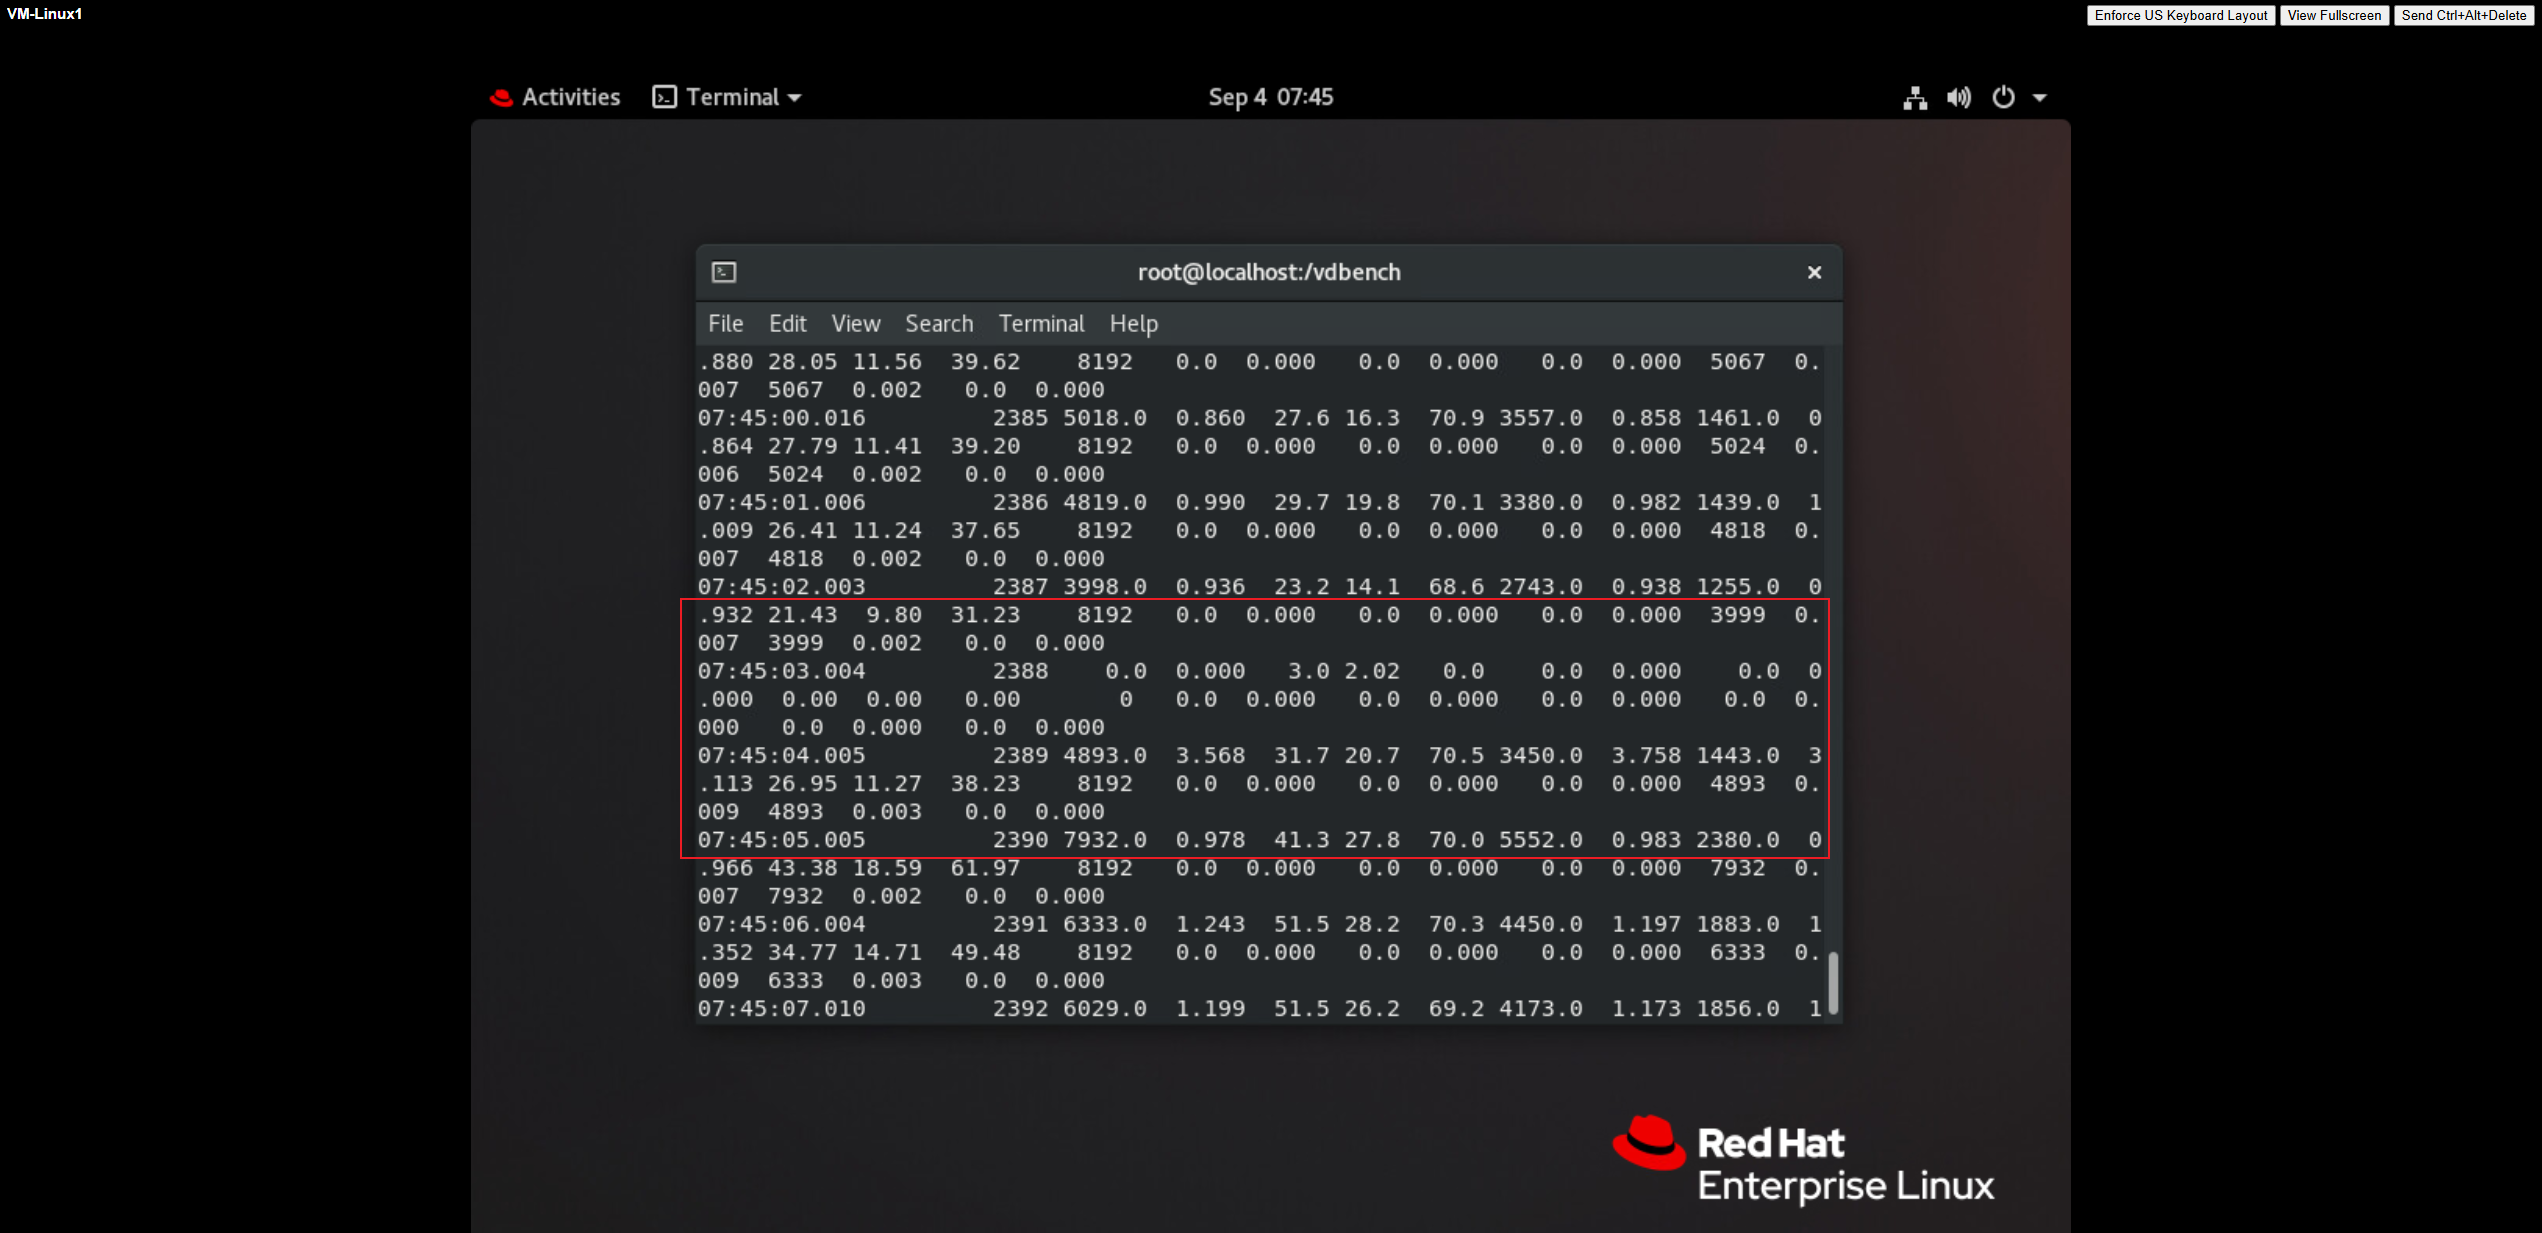The width and height of the screenshot is (2542, 1233).
Task: Click timestamp 07:45:05.005 in terminal output
Action: point(781,840)
